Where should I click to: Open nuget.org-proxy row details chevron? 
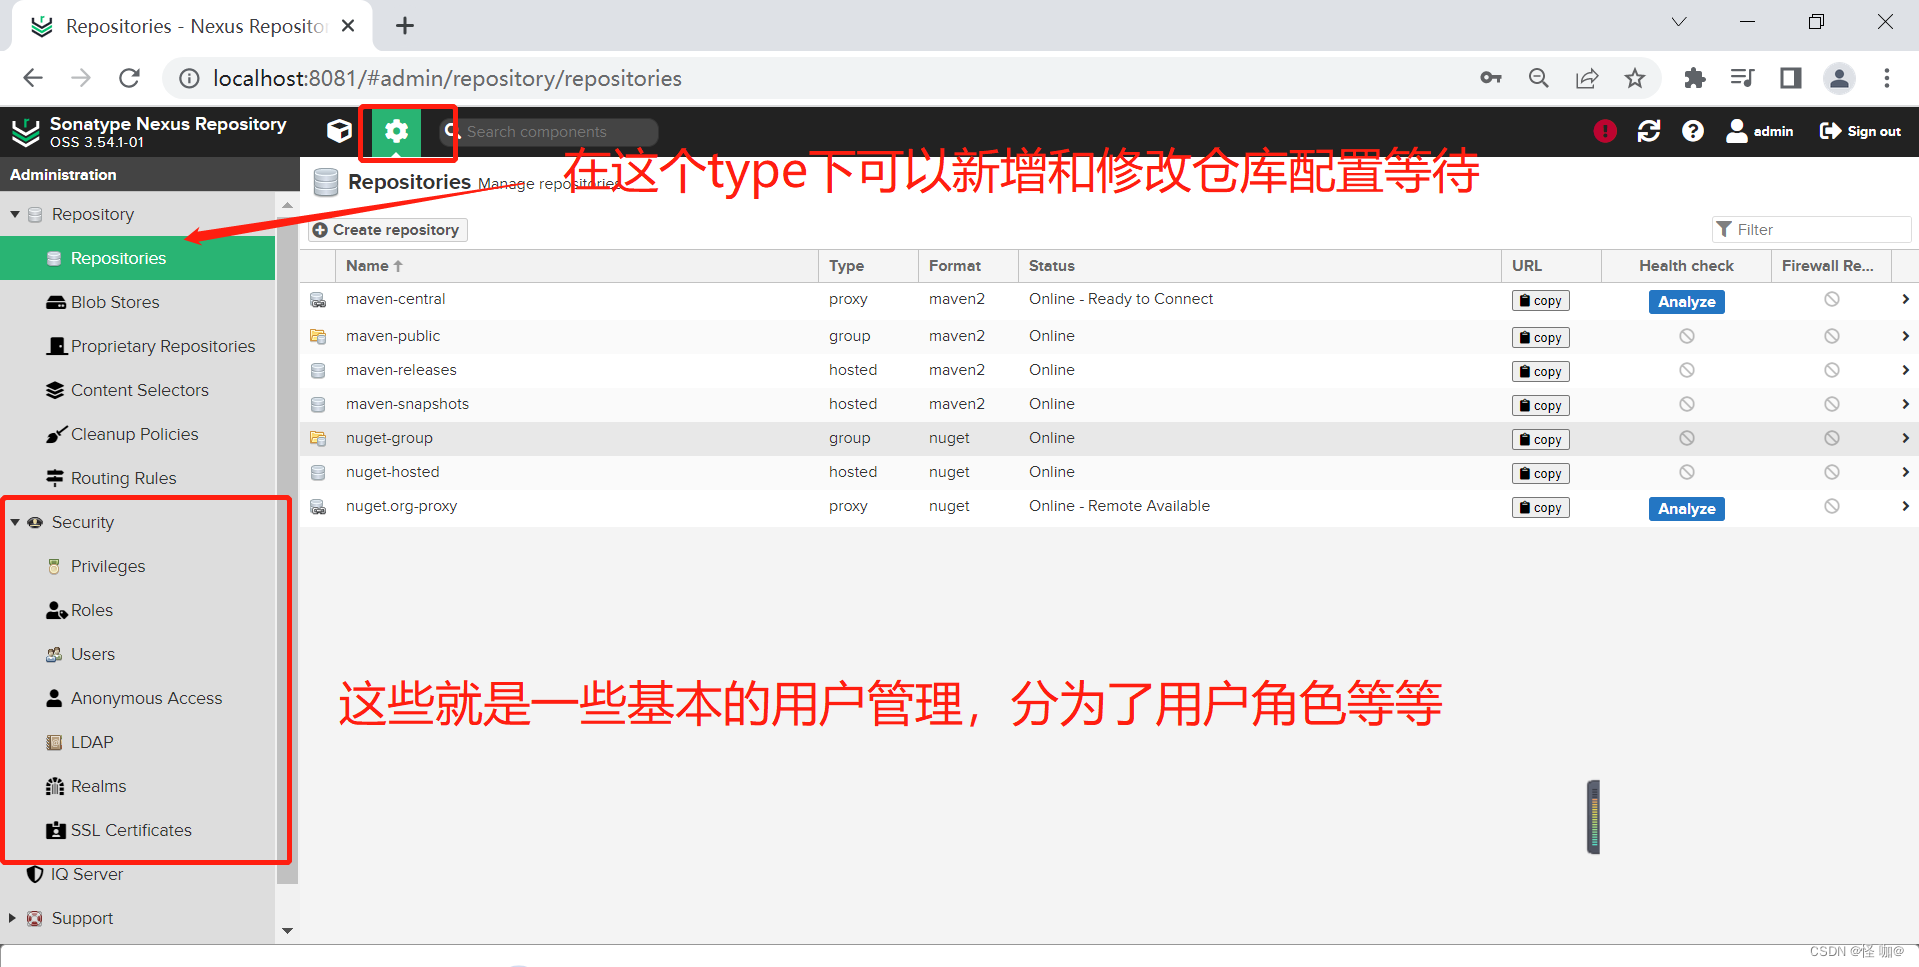click(1905, 506)
